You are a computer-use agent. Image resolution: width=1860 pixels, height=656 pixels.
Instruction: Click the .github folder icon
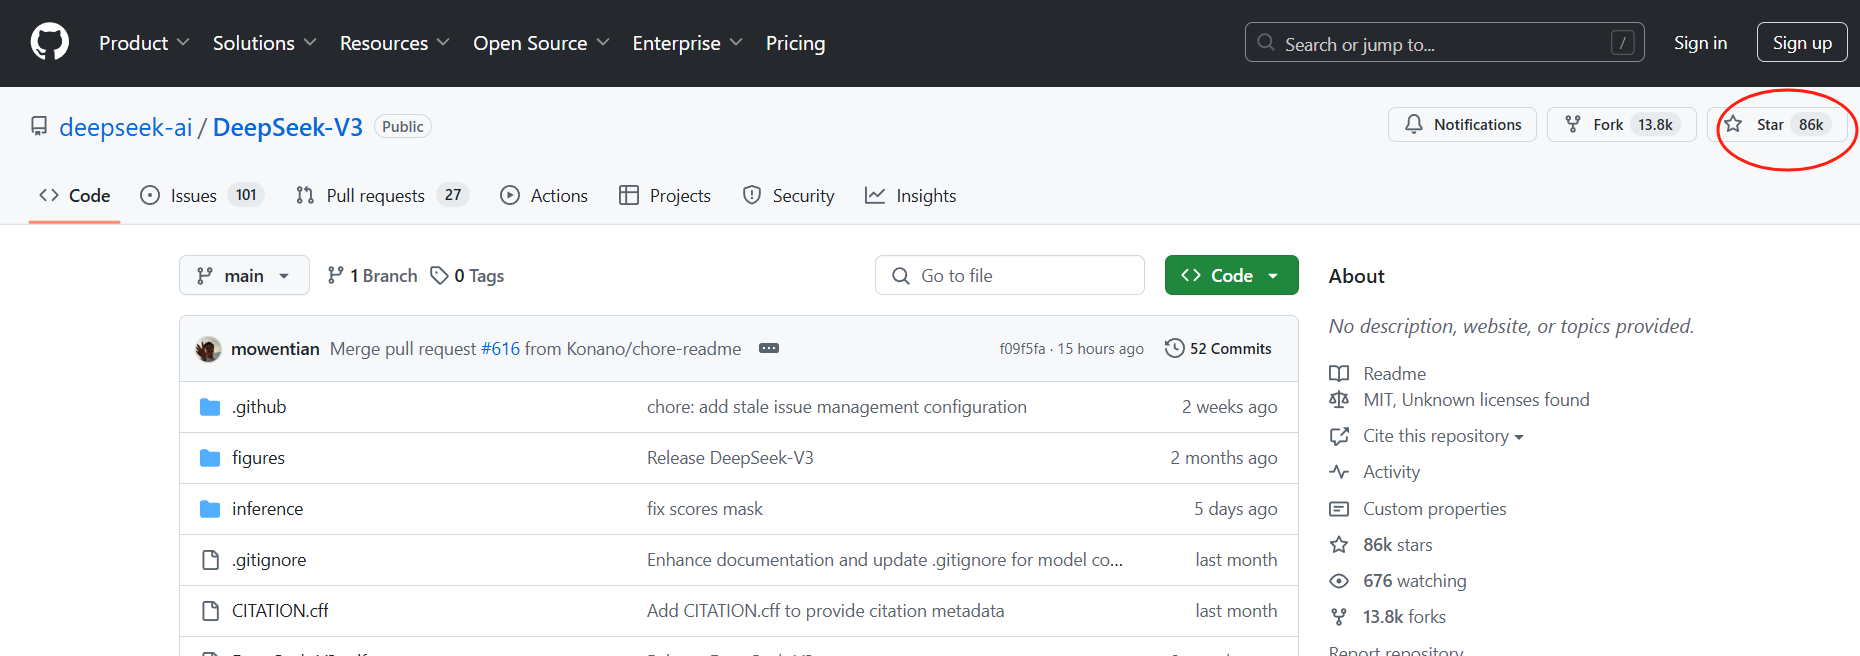tap(210, 407)
